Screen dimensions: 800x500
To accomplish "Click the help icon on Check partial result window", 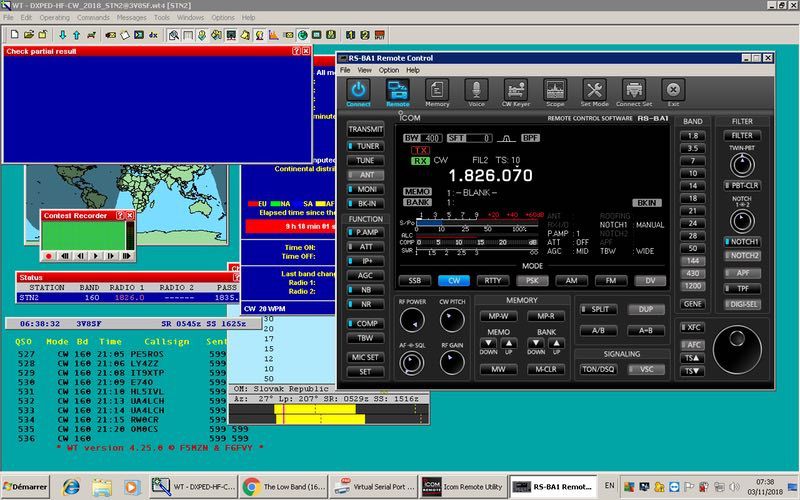I will tap(296, 51).
